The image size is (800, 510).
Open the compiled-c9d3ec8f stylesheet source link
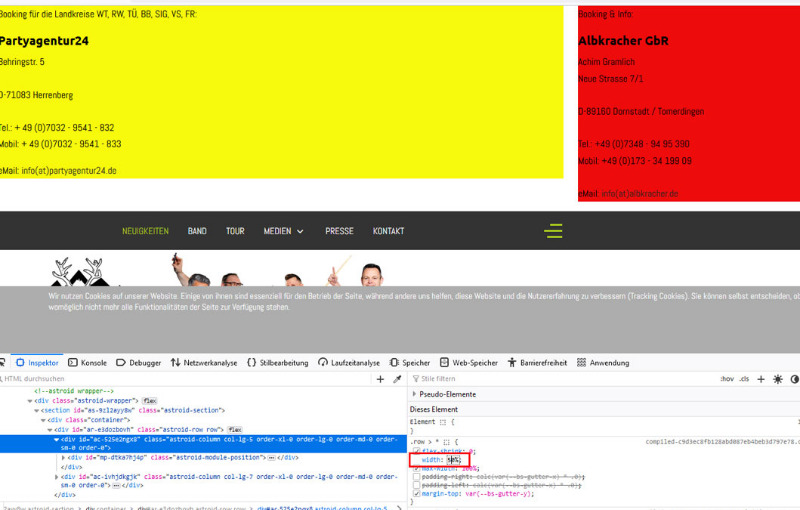pos(722,442)
